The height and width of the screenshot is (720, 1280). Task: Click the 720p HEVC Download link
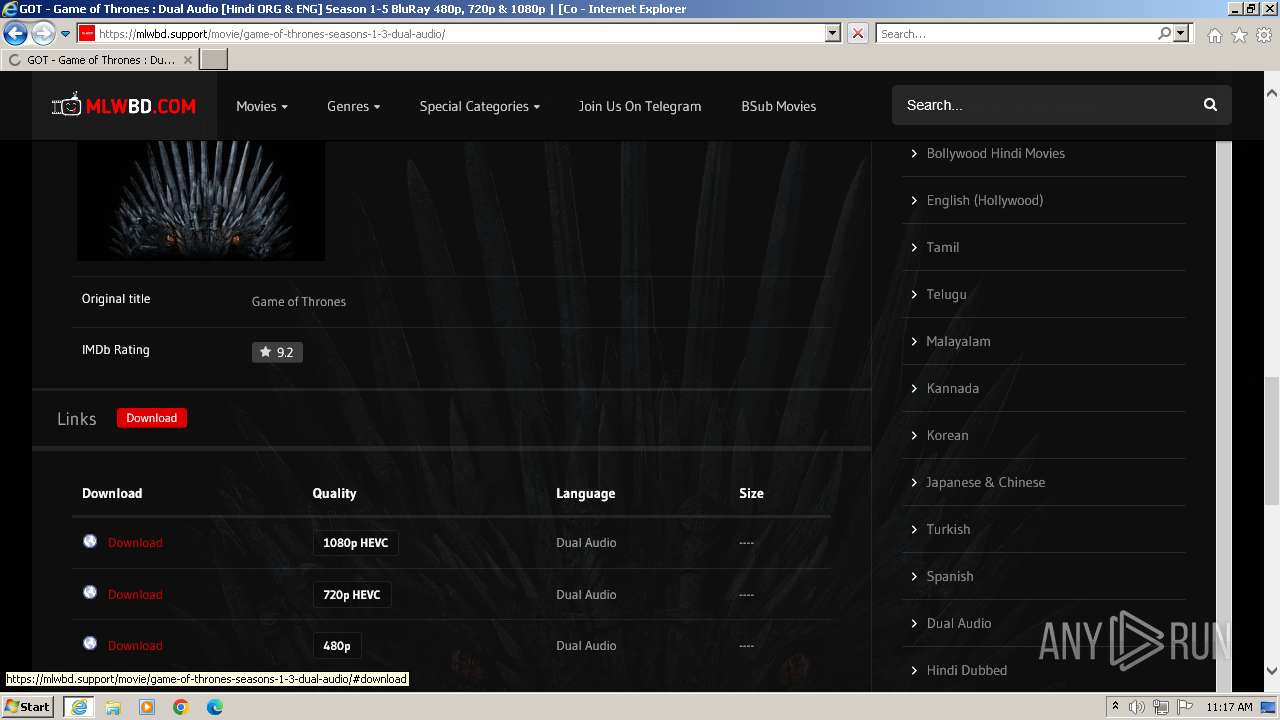pos(135,594)
